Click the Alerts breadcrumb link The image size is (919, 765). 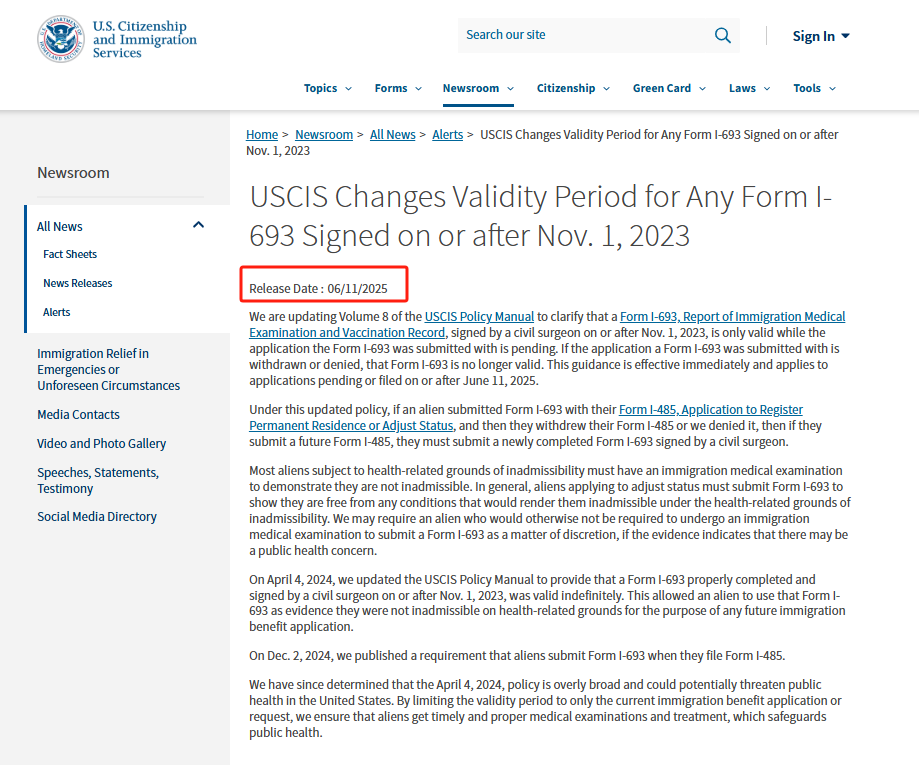click(x=447, y=135)
